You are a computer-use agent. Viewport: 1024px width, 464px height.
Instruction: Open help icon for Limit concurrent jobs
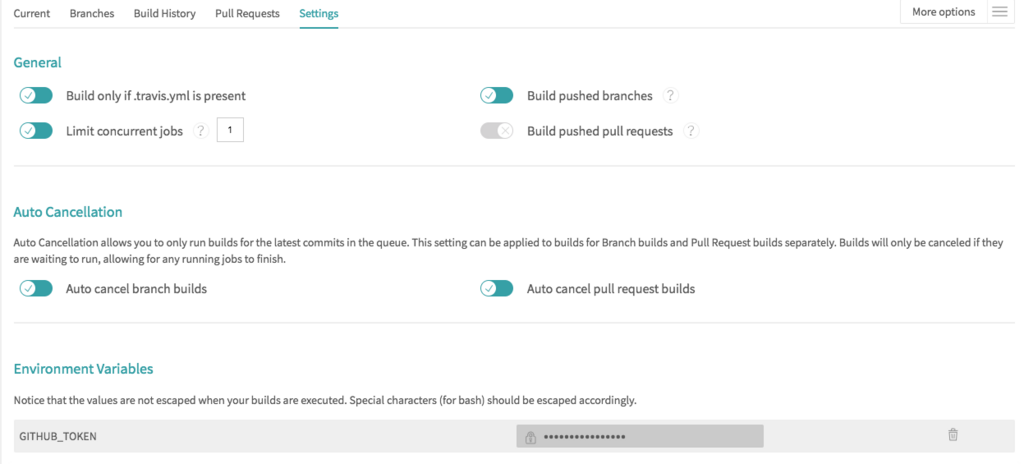point(200,131)
